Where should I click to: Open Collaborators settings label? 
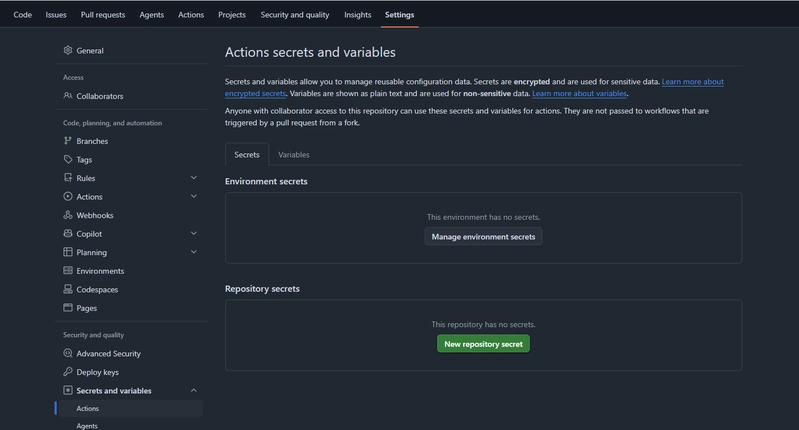(100, 96)
